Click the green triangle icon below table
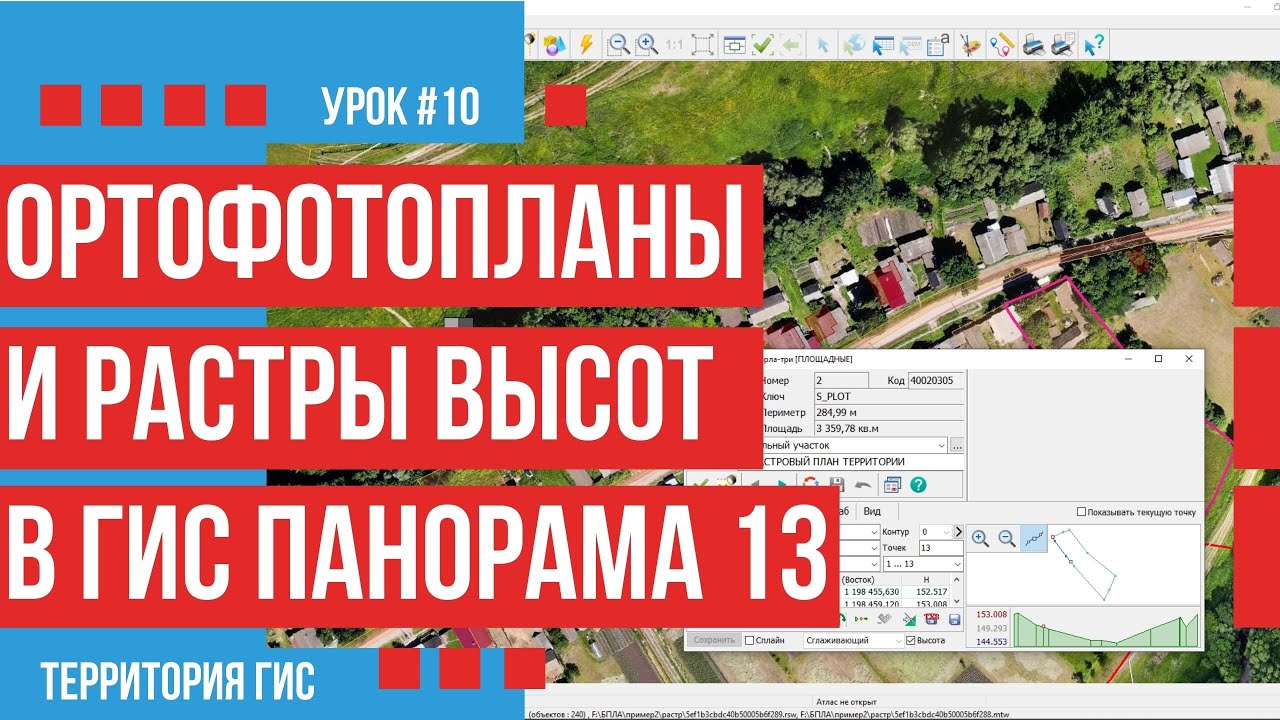 [x=909, y=619]
